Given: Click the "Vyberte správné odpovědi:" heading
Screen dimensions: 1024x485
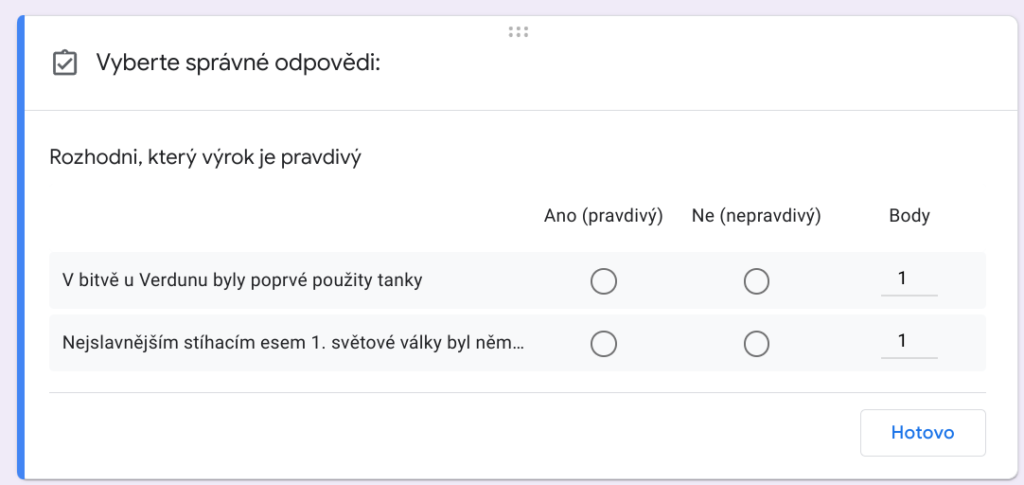Looking at the screenshot, I should [x=238, y=64].
